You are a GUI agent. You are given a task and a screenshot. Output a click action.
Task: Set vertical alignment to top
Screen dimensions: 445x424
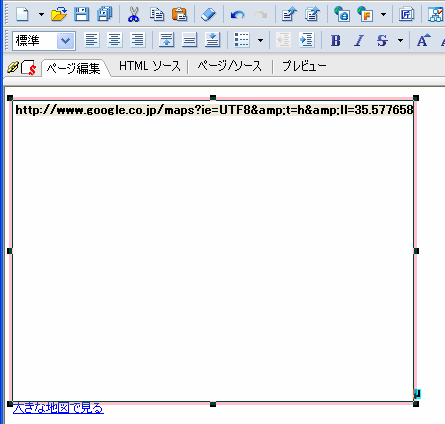166,40
